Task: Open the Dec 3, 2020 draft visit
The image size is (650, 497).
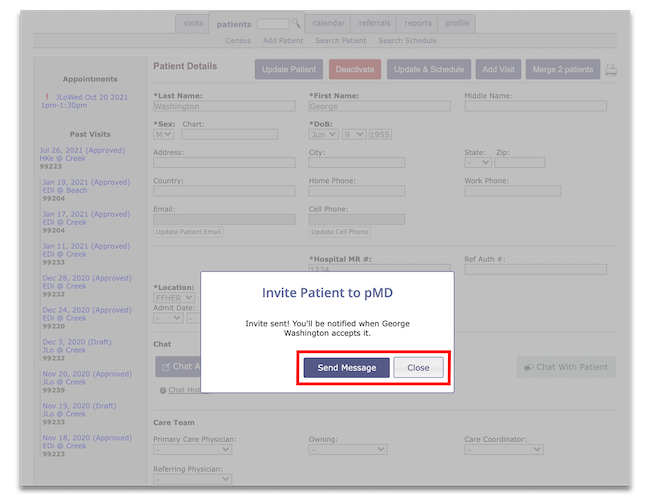Action: point(77,346)
